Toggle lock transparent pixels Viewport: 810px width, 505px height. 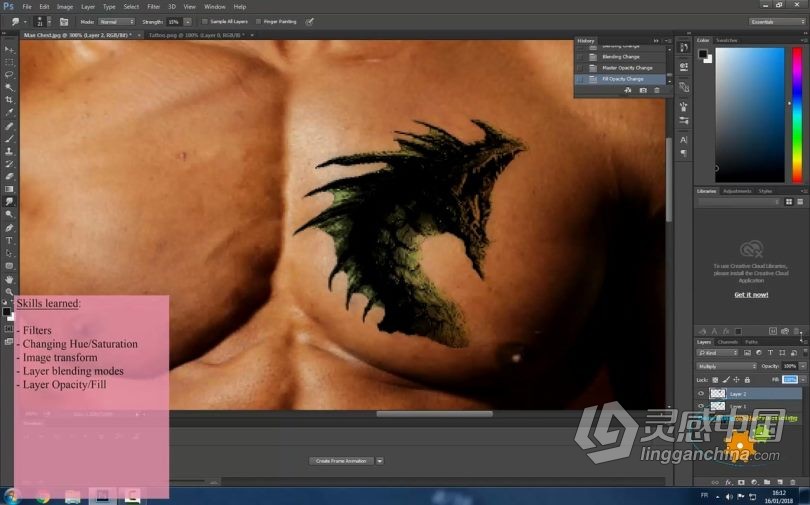[x=715, y=380]
